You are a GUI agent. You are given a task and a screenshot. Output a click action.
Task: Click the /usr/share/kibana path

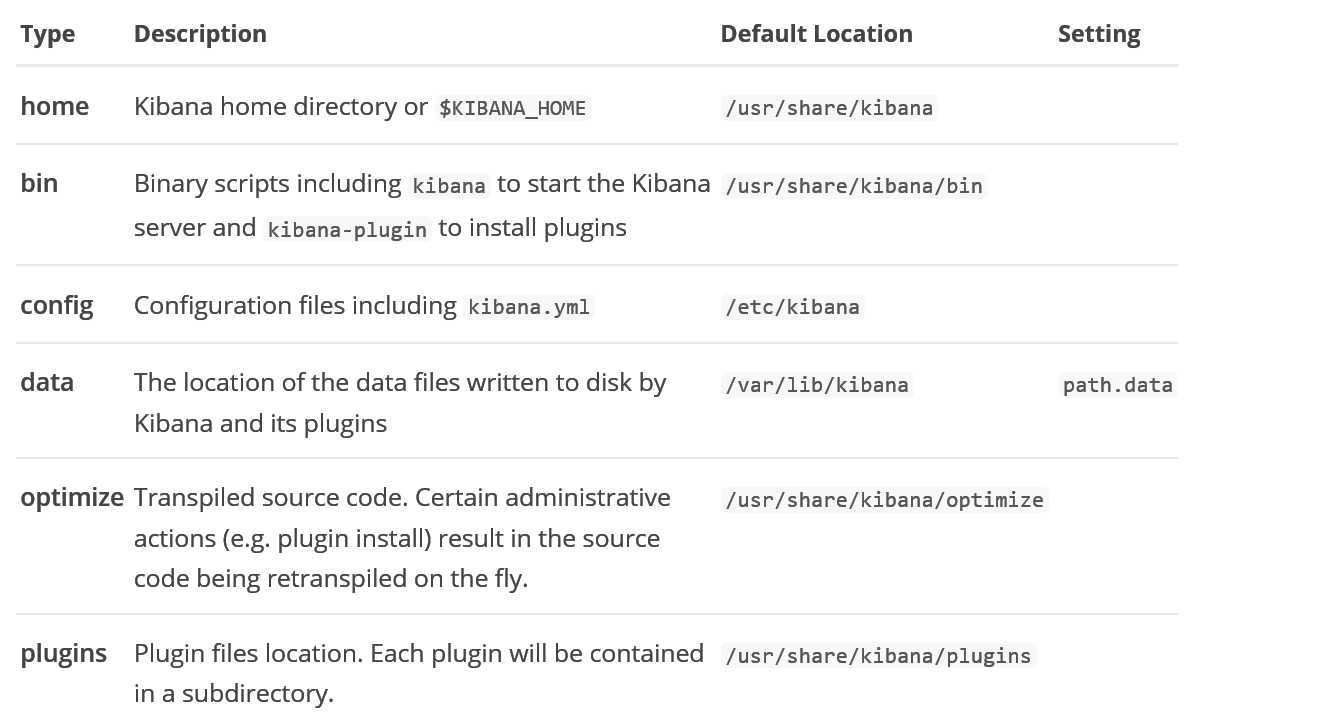click(x=829, y=108)
